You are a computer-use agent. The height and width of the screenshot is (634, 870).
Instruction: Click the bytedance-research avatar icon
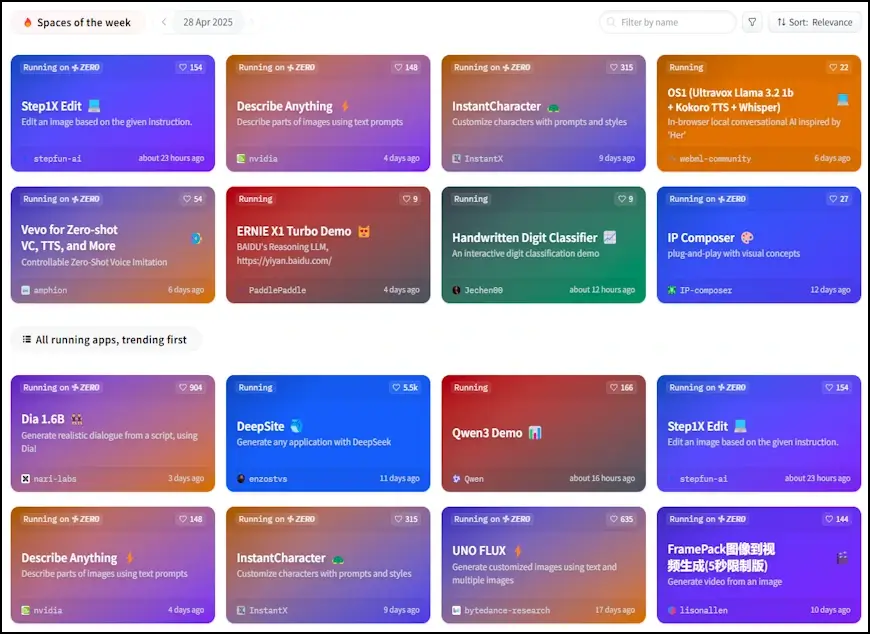(x=456, y=610)
